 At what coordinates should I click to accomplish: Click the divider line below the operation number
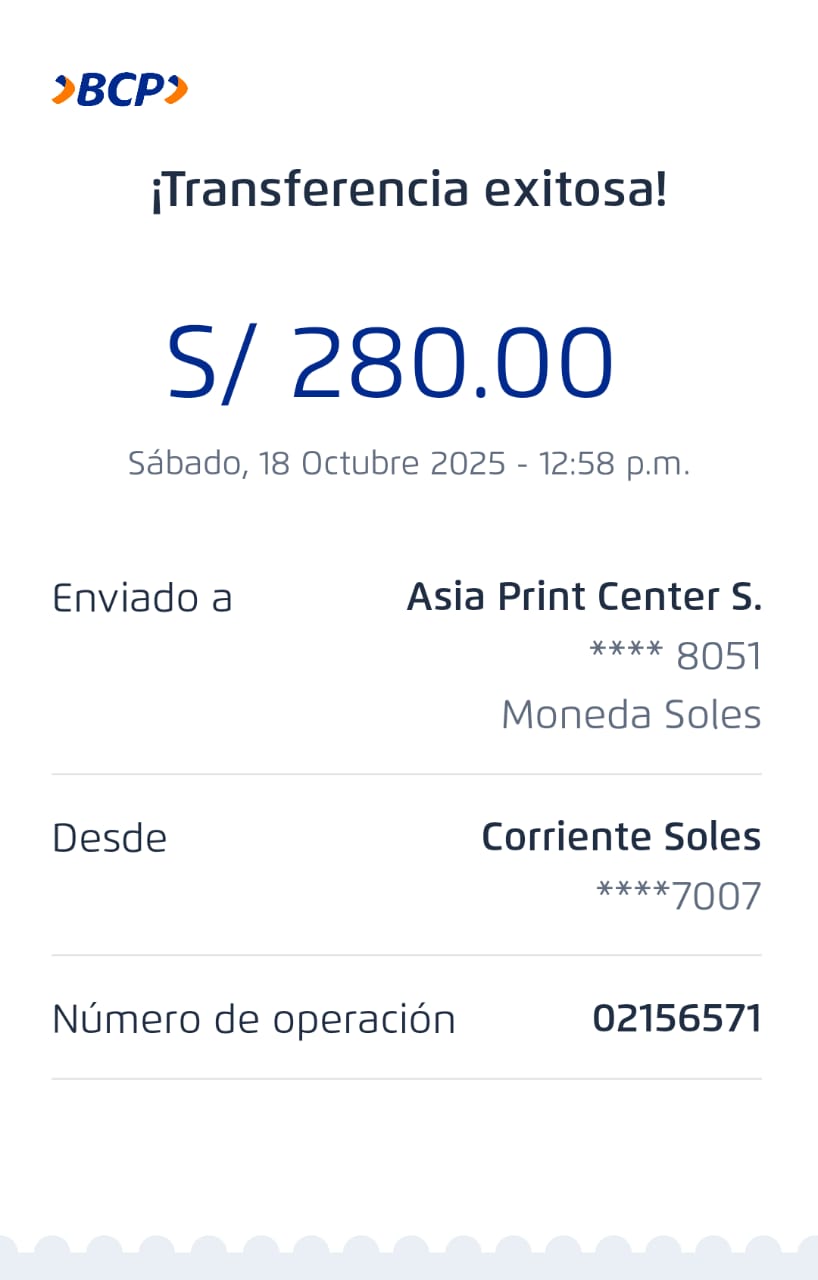(x=406, y=1079)
